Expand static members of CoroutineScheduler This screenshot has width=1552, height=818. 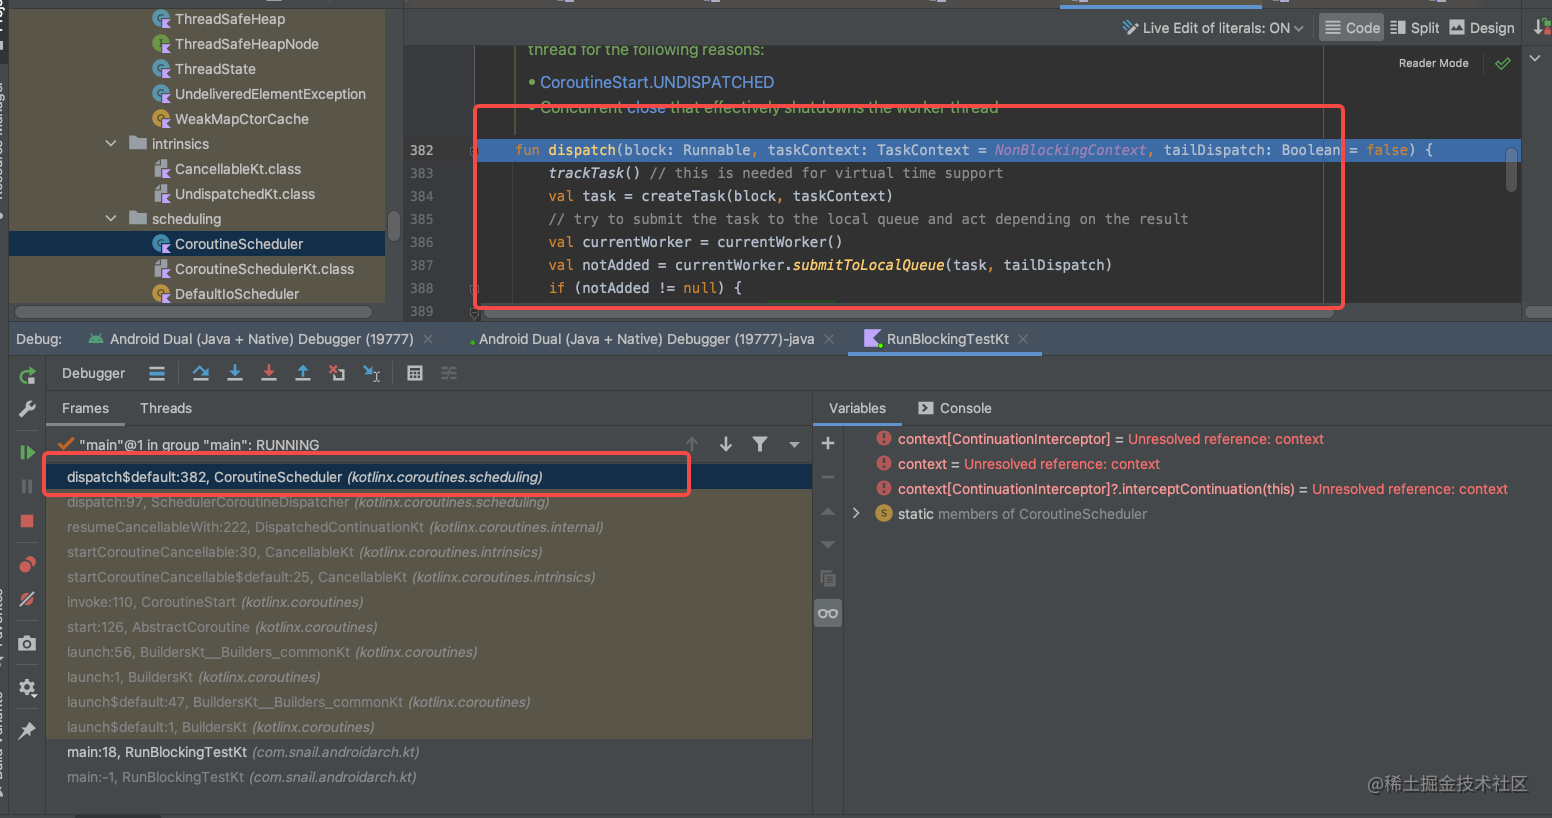856,513
